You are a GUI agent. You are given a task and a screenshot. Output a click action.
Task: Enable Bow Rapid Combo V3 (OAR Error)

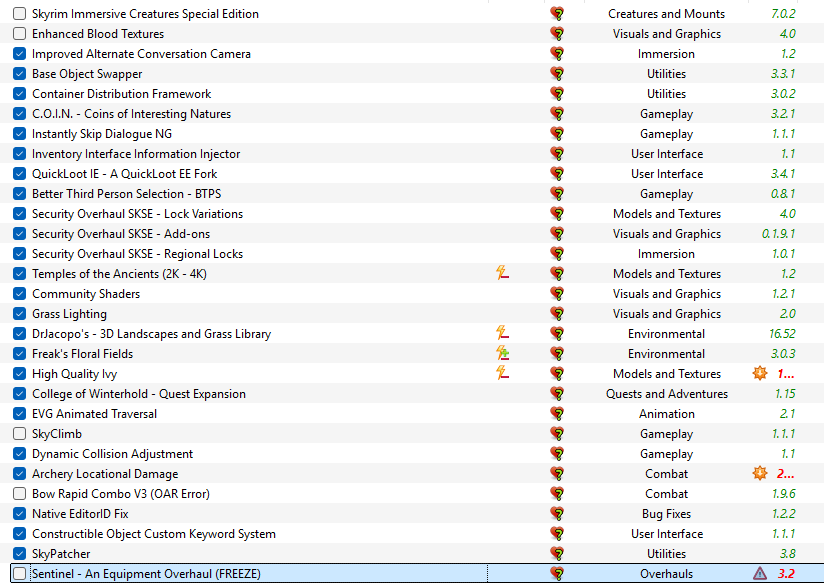coord(19,494)
